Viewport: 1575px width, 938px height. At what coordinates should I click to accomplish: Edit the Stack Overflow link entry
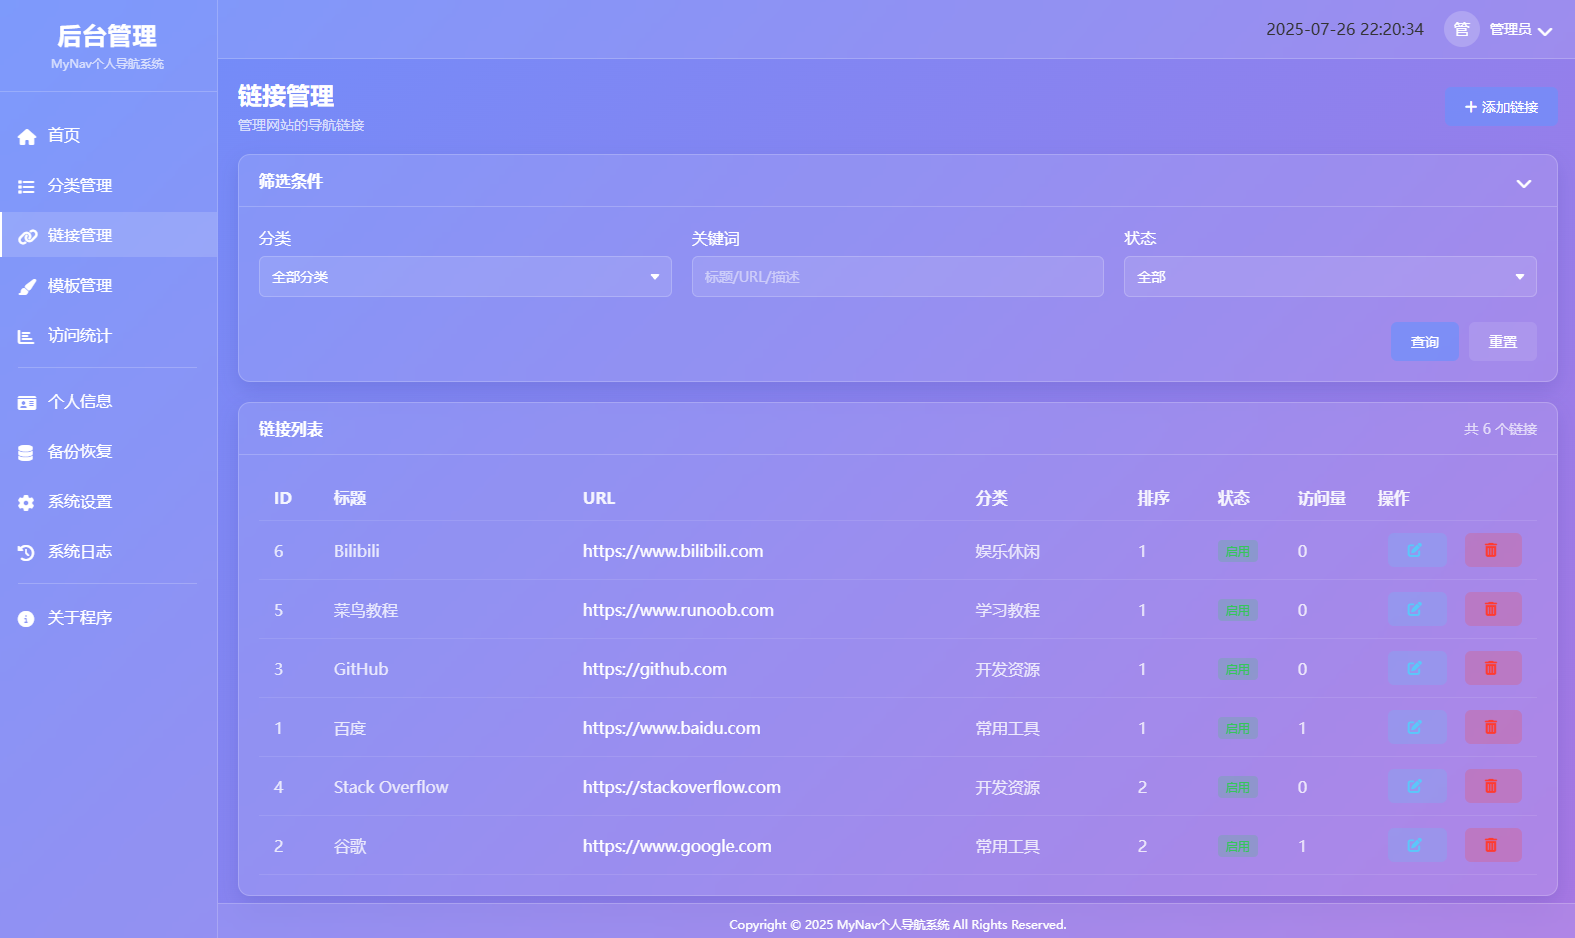(1416, 786)
